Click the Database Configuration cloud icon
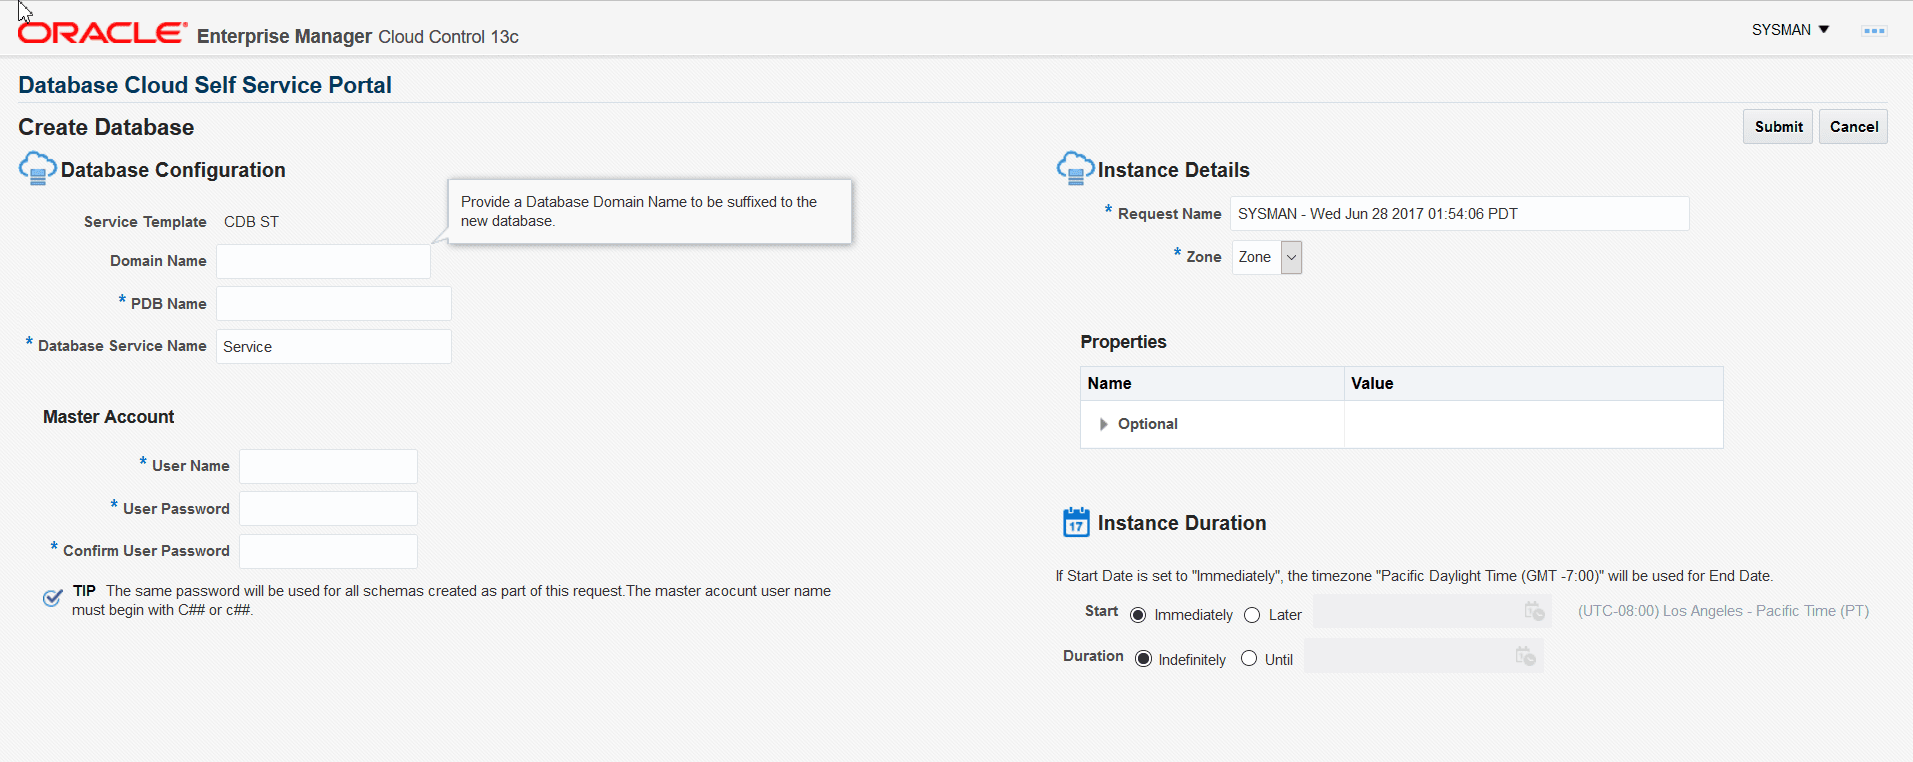The height and width of the screenshot is (762, 1913). click(x=37, y=169)
